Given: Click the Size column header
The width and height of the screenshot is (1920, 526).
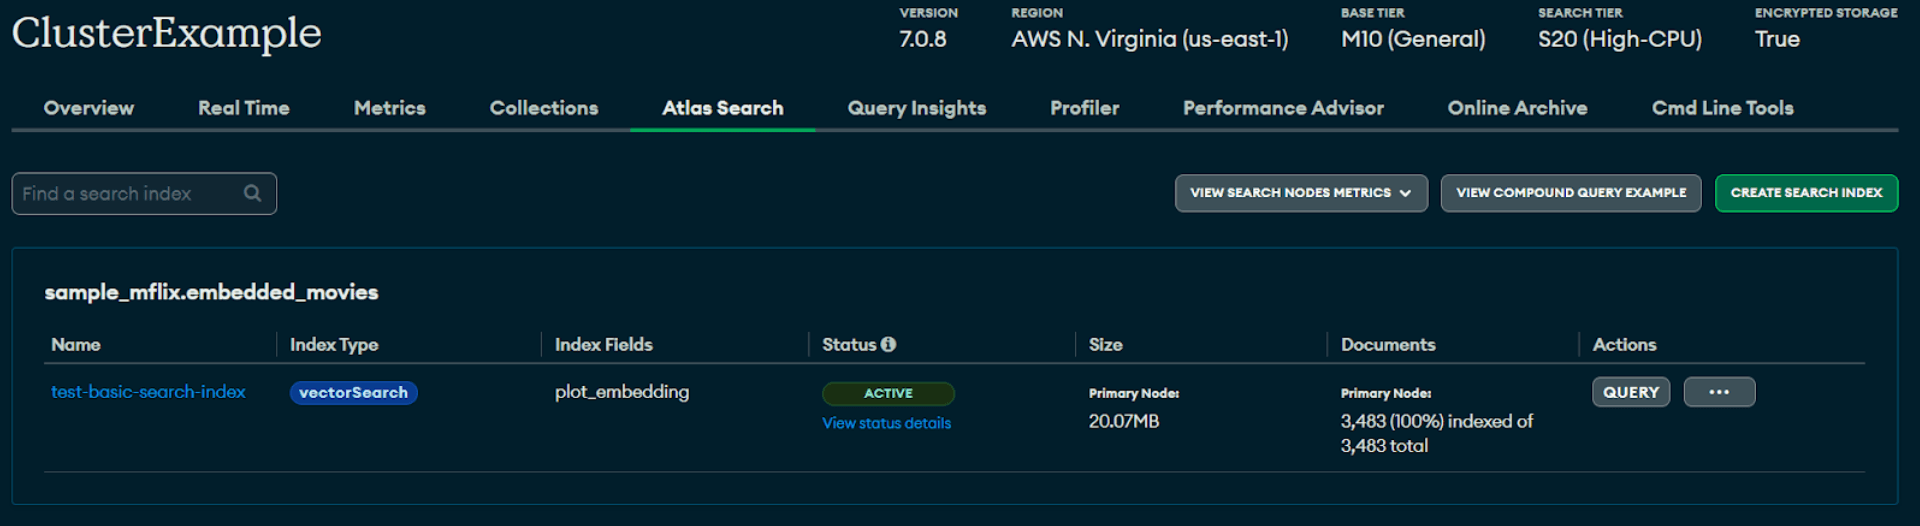Looking at the screenshot, I should 1106,344.
